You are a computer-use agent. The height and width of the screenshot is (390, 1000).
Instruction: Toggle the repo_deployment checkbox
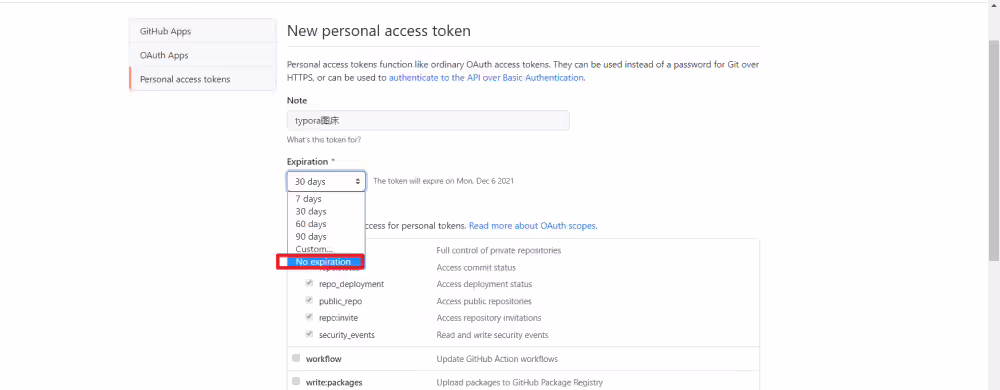[x=309, y=284]
